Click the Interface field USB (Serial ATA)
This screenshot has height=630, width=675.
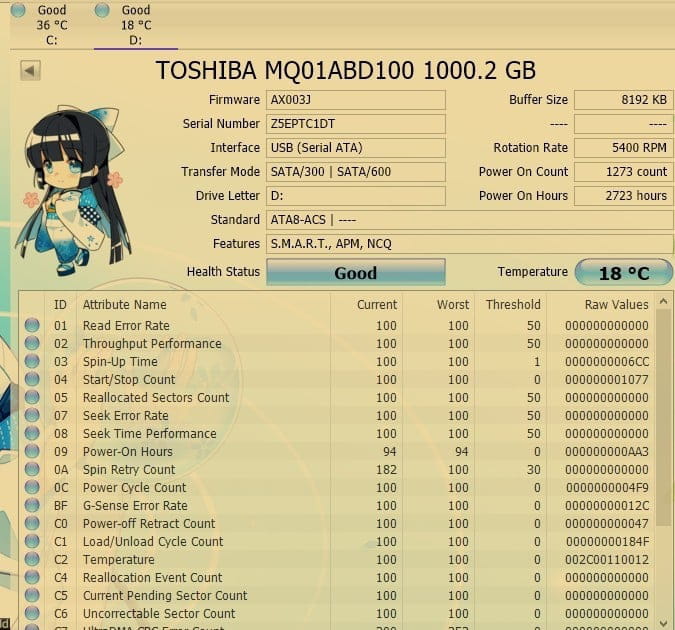point(356,148)
